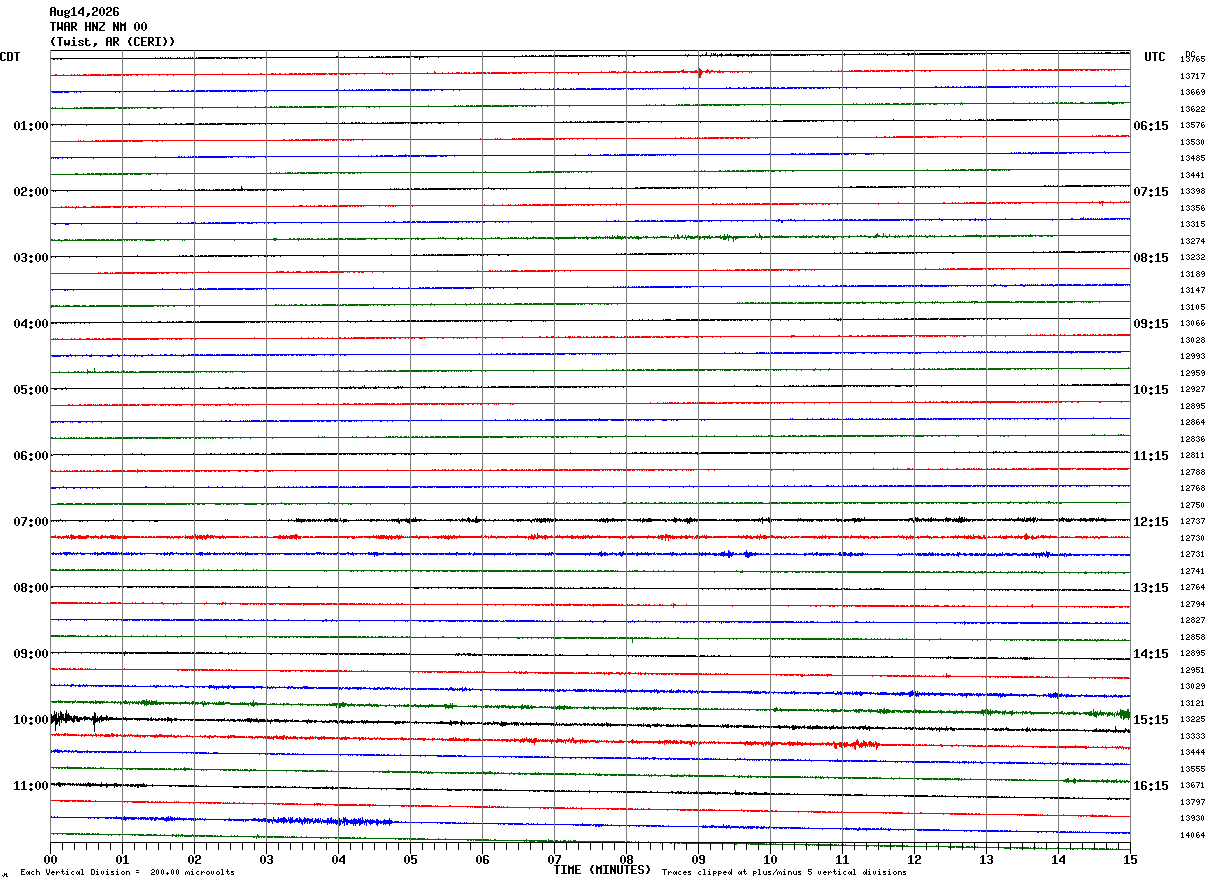Click the 13:15 UTC time label
This screenshot has height=886, width=1210.
1151,588
